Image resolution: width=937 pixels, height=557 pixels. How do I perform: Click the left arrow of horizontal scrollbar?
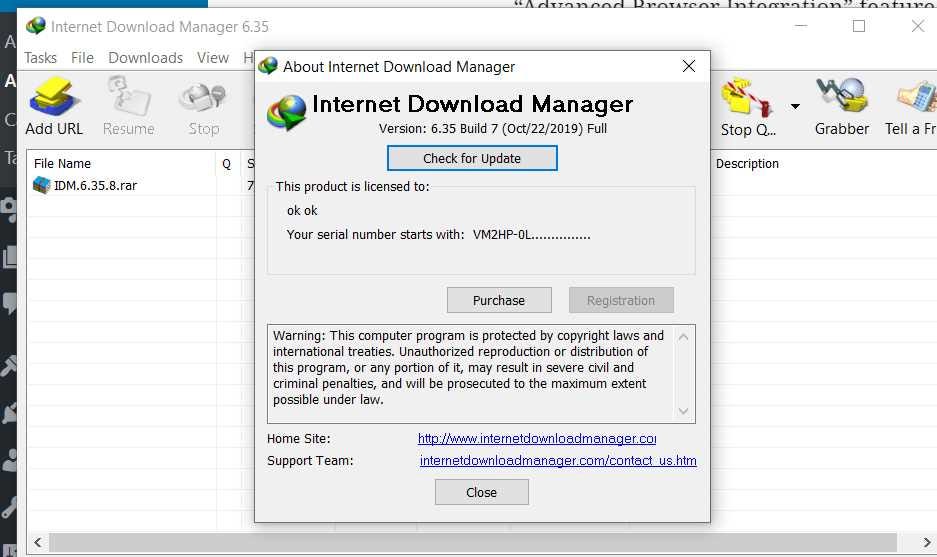coord(38,543)
